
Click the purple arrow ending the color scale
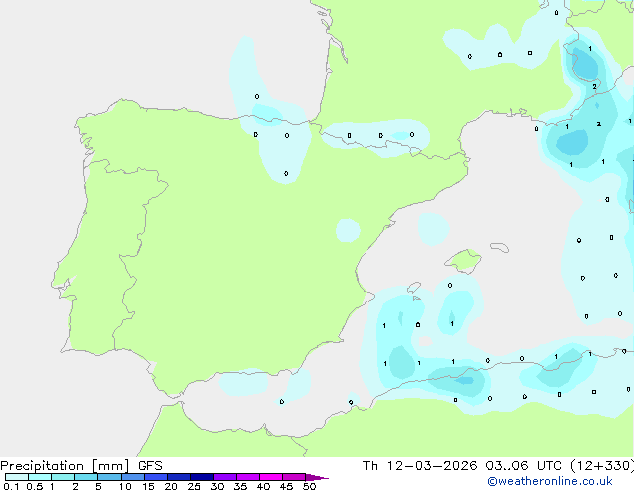pyautogui.click(x=317, y=477)
